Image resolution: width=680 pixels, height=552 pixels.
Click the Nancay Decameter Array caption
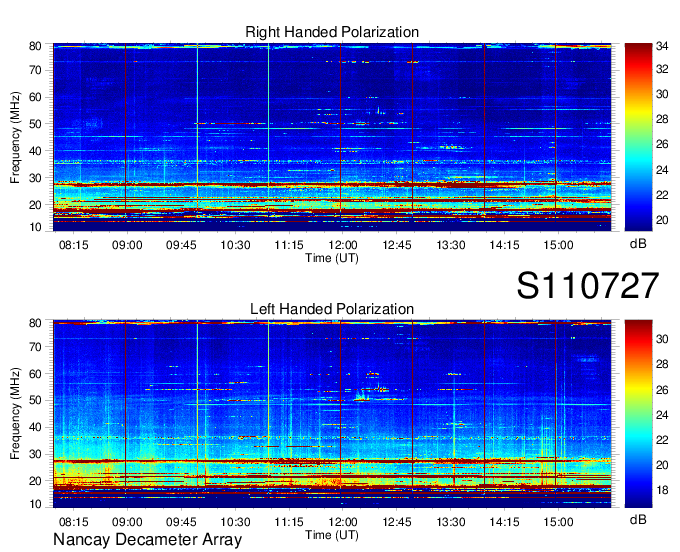pyautogui.click(x=147, y=539)
